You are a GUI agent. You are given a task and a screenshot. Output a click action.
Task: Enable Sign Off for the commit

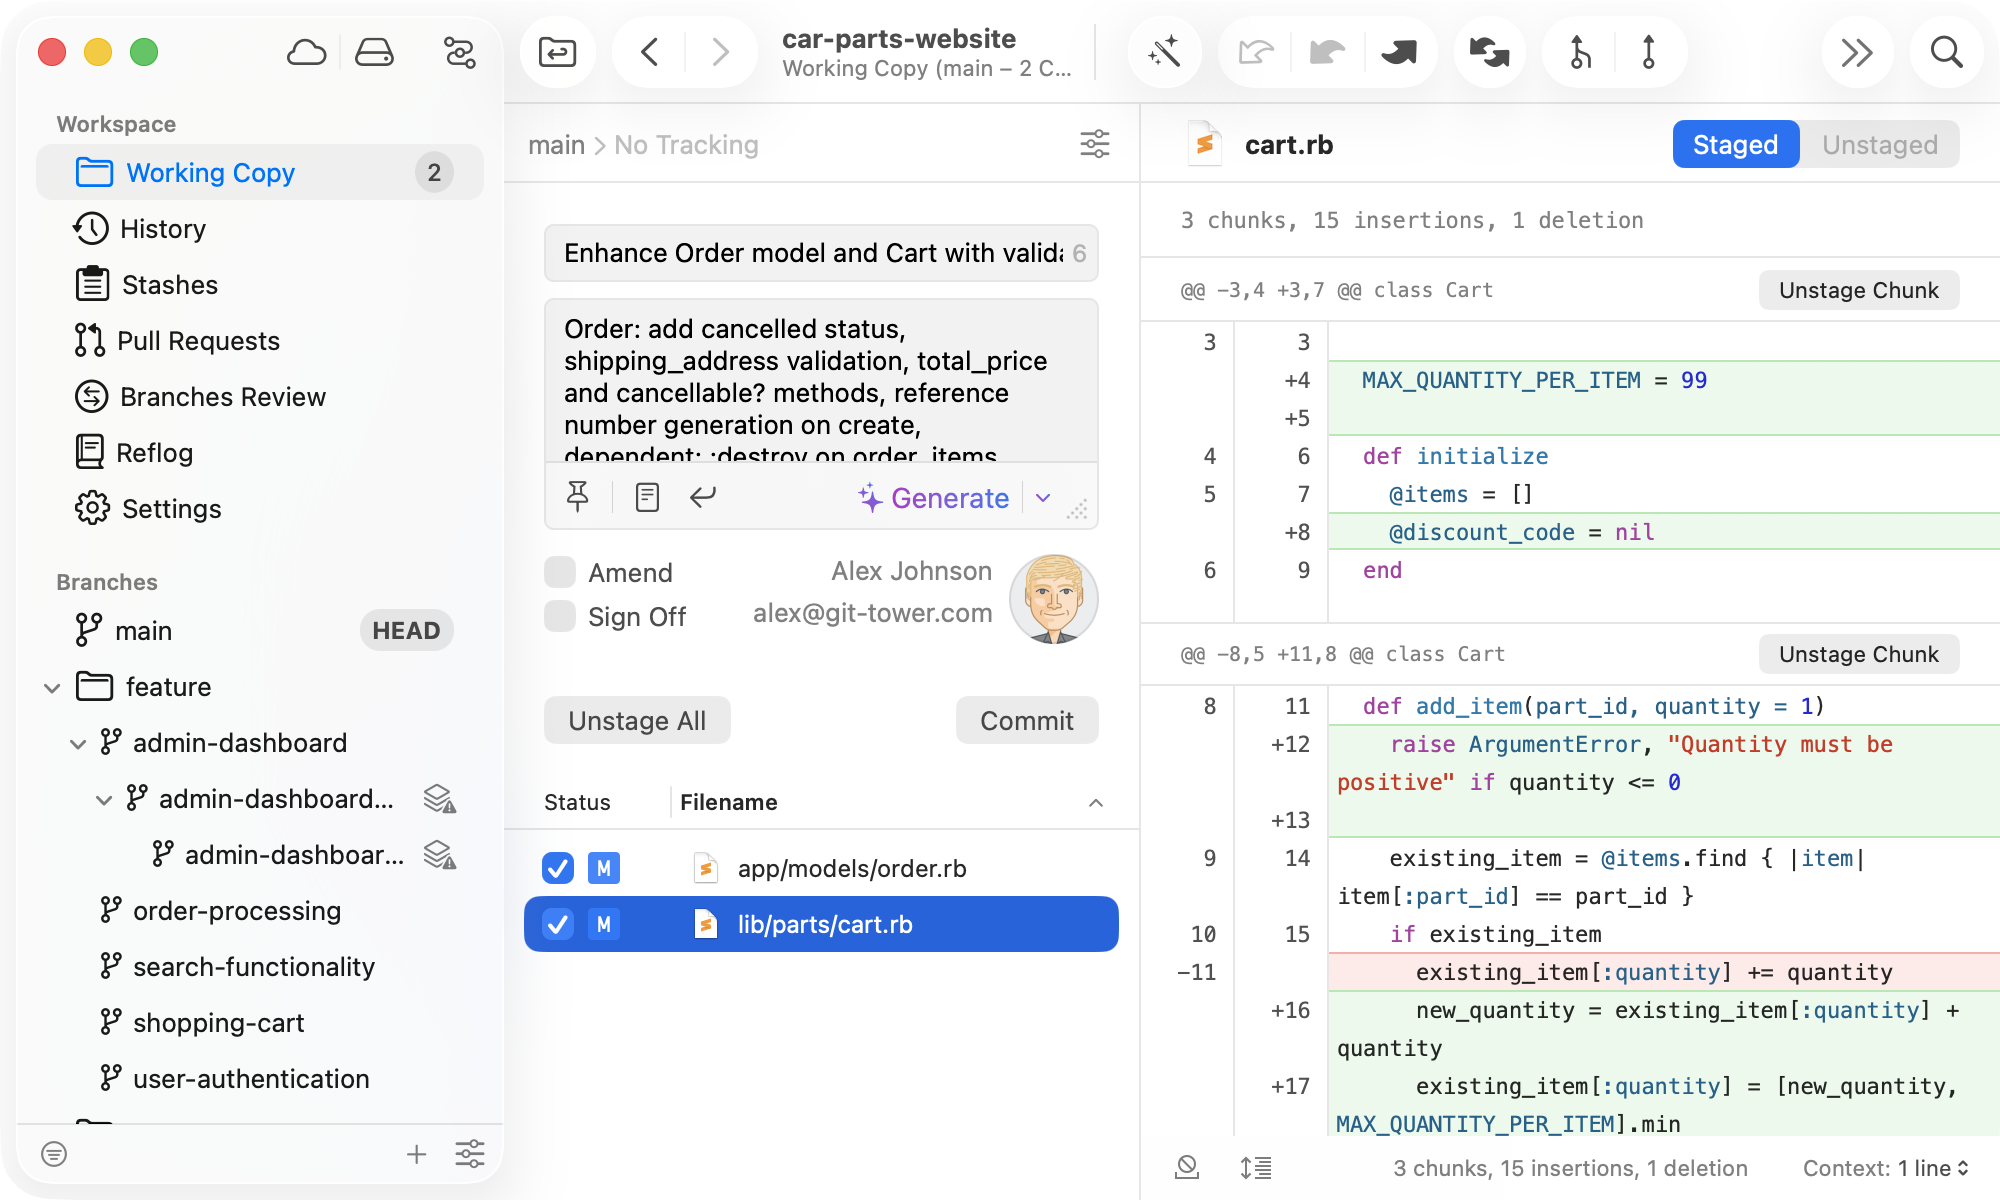point(560,616)
